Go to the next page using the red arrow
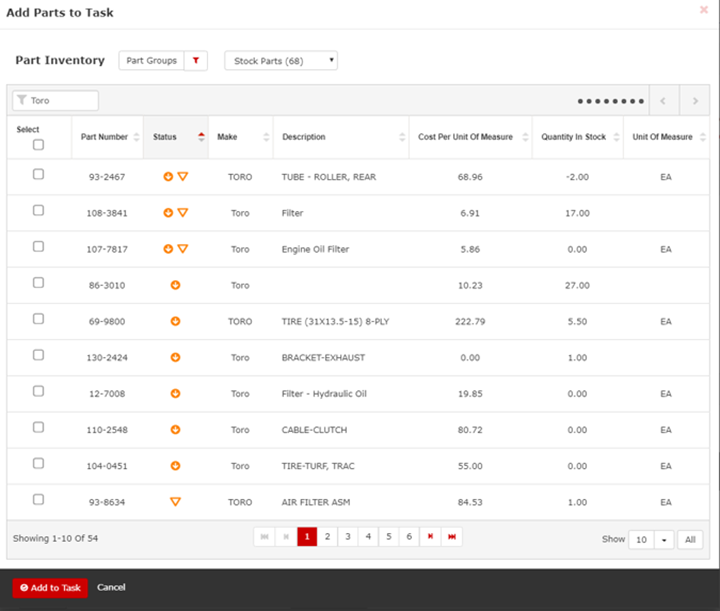This screenshot has height=611, width=720. 430,538
